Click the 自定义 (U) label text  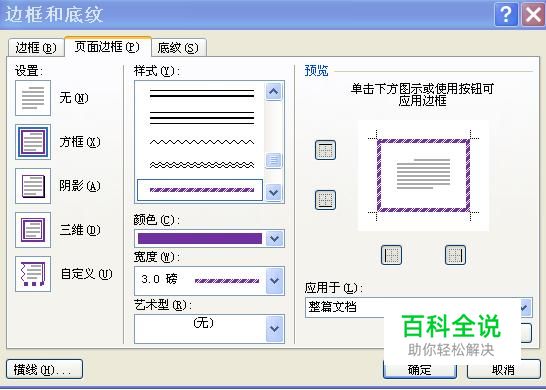click(x=86, y=274)
